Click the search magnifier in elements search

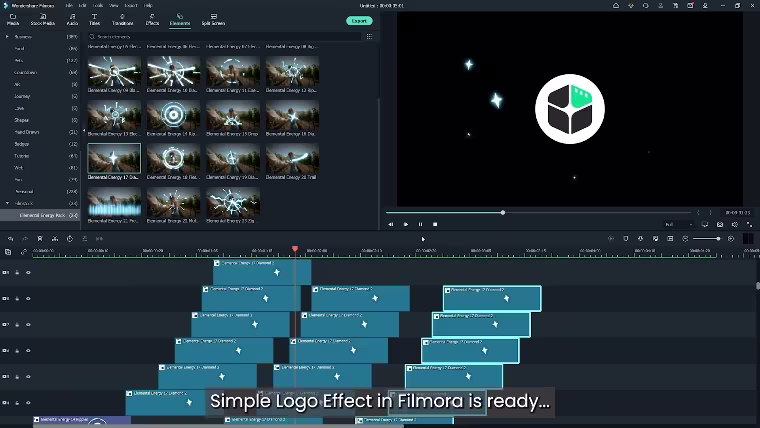point(92,36)
